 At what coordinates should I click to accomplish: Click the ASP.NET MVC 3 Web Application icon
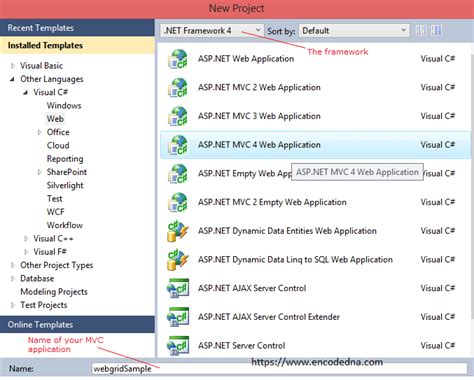[x=178, y=116]
